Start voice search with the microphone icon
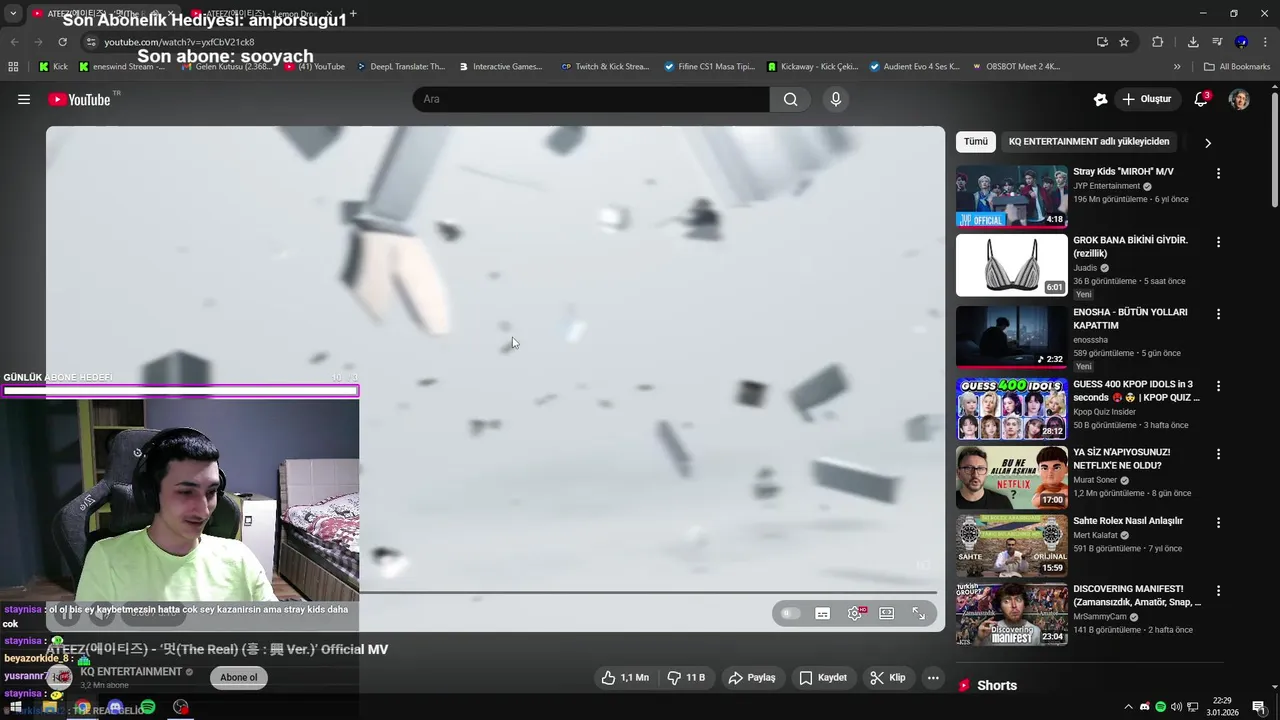This screenshot has width=1280, height=720. pos(836,99)
